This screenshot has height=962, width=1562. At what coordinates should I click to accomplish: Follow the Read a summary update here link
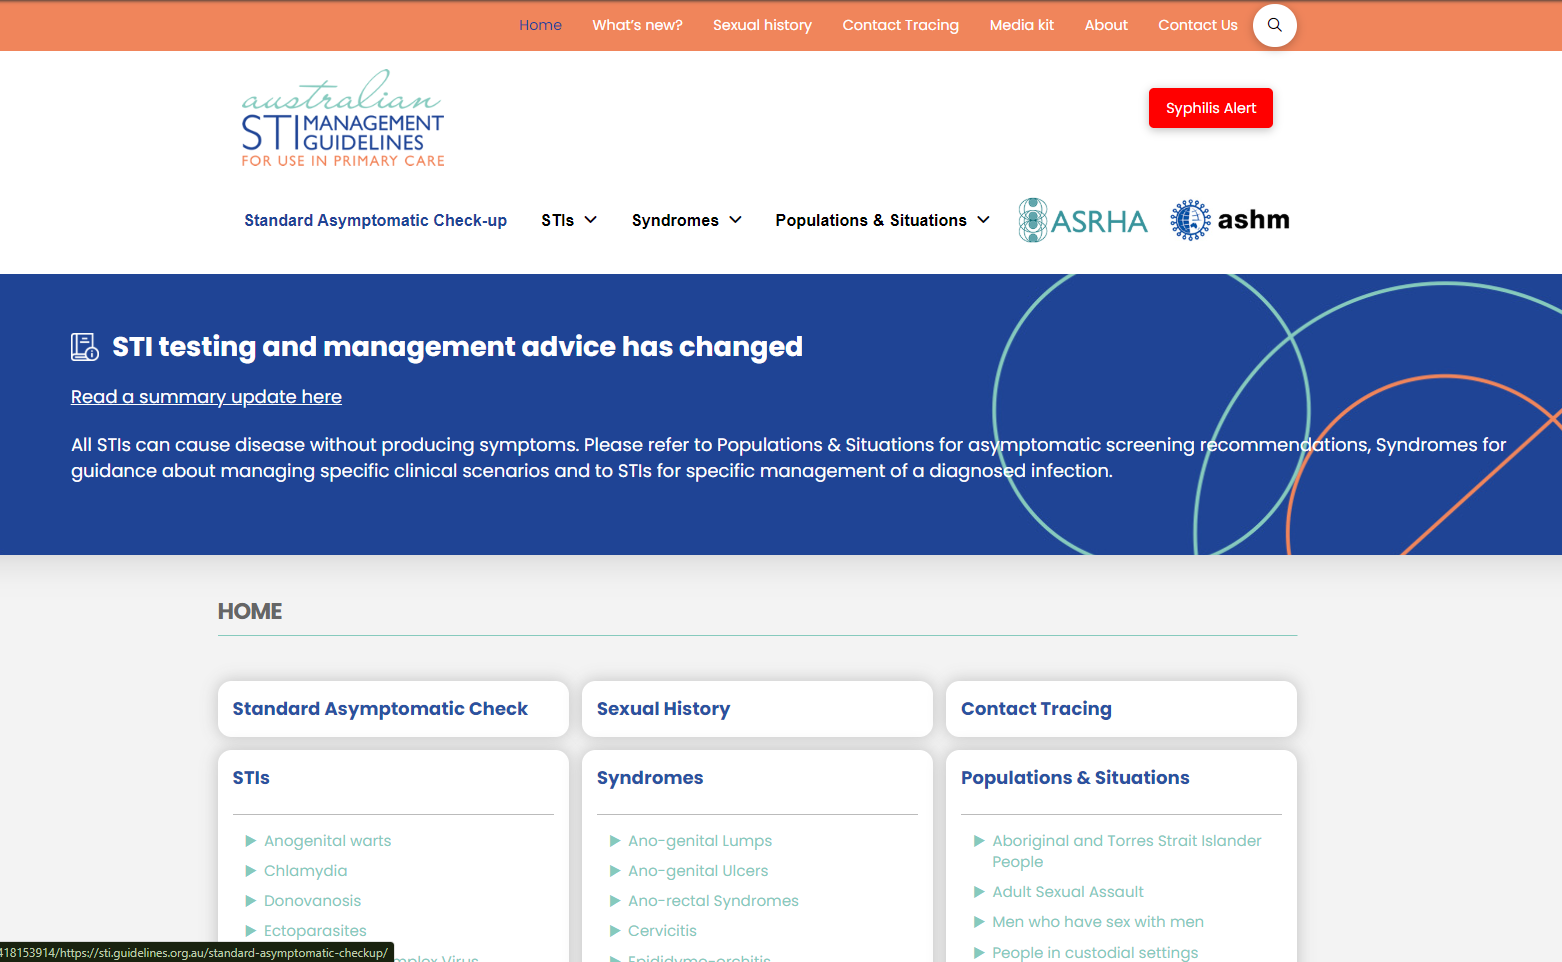pyautogui.click(x=206, y=397)
